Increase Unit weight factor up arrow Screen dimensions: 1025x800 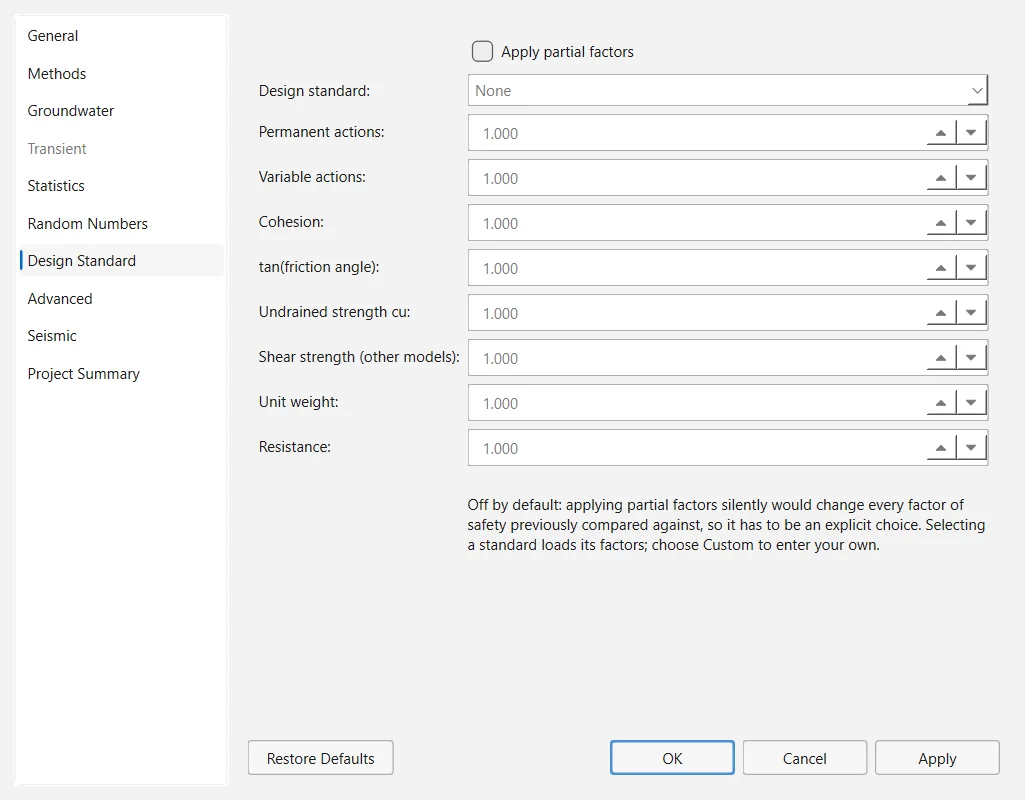click(x=941, y=403)
